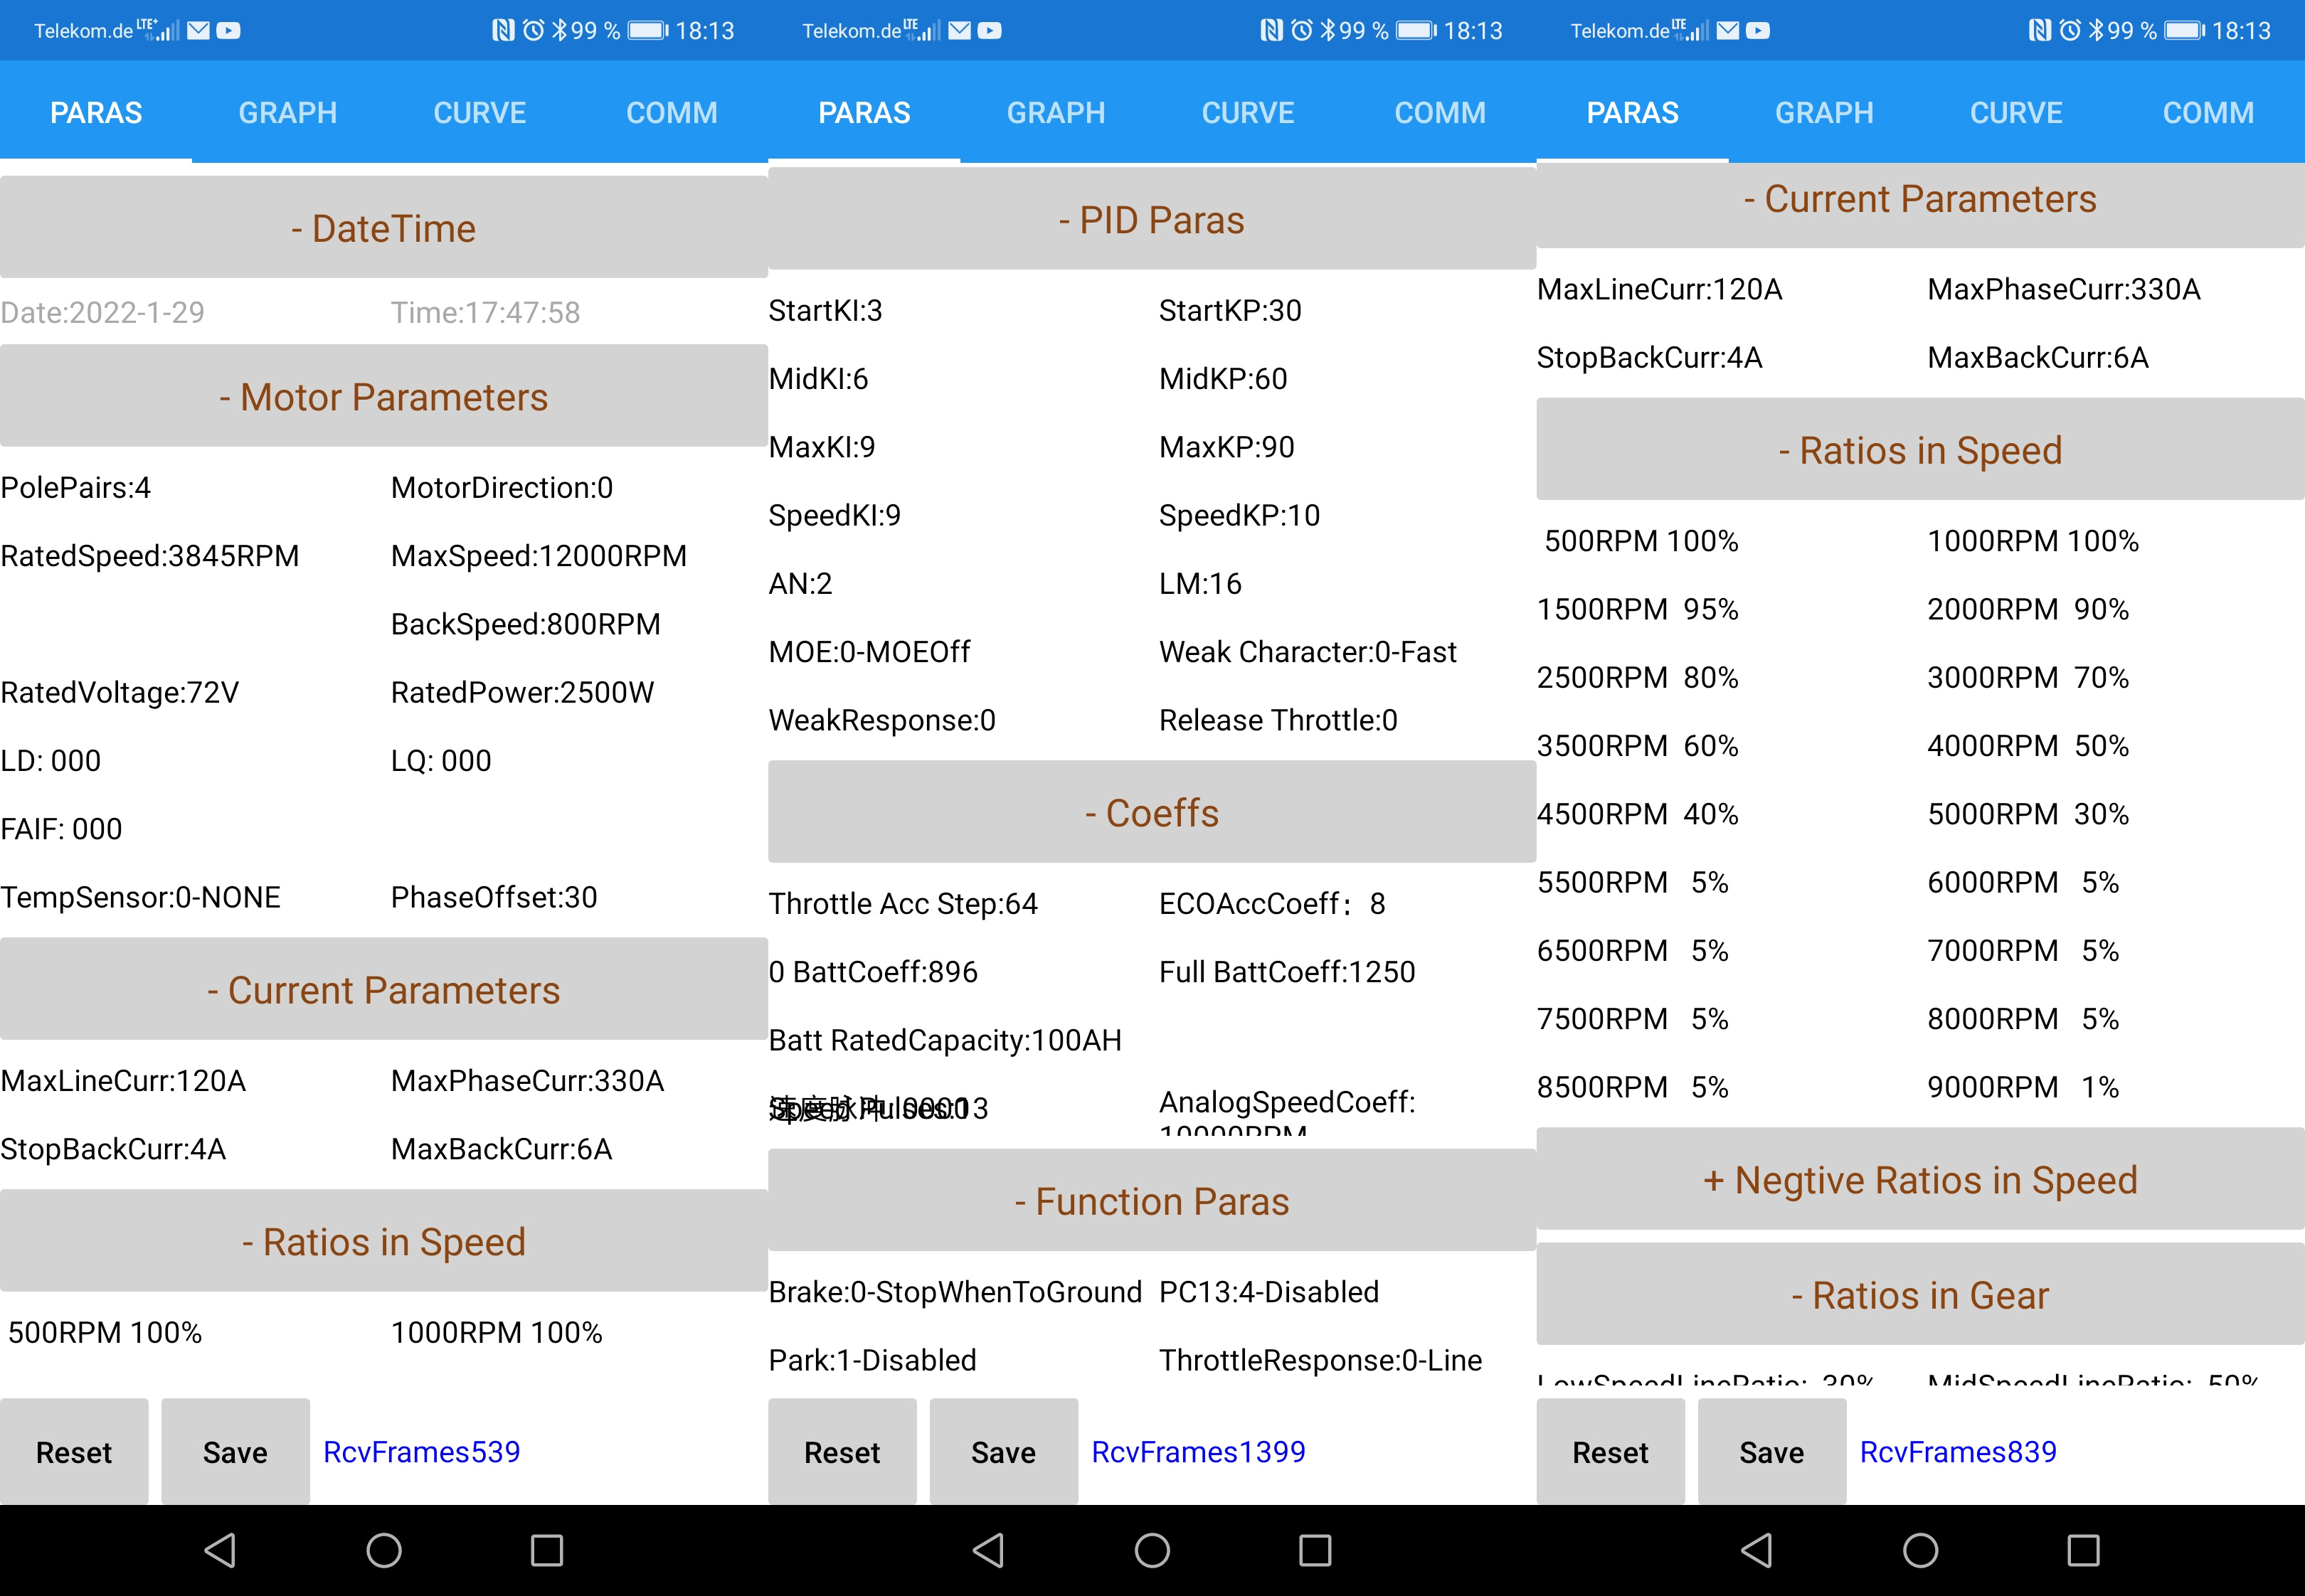Viewport: 2305px width, 1596px height.
Task: Collapse the Motor Parameters section
Action: click(x=384, y=397)
